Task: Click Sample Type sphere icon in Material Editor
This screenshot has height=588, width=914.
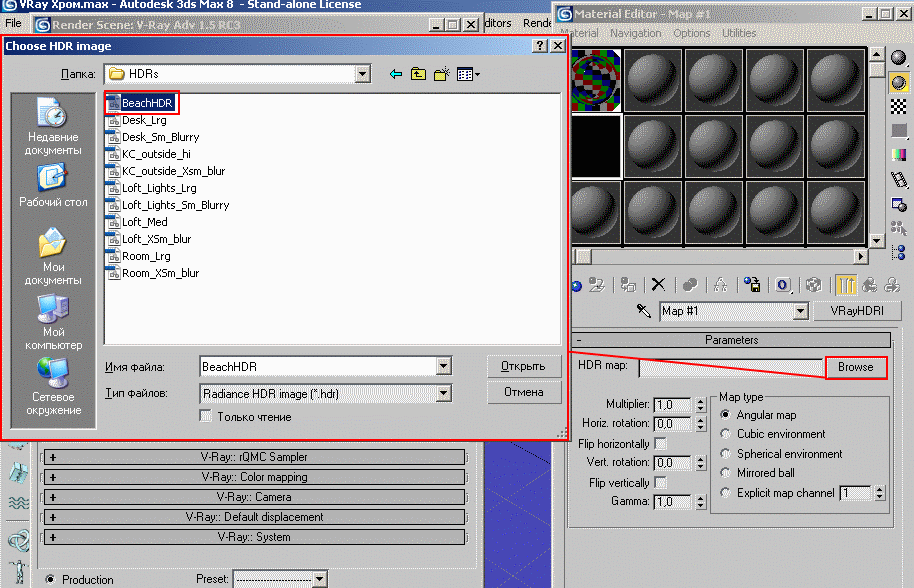Action: [x=899, y=57]
